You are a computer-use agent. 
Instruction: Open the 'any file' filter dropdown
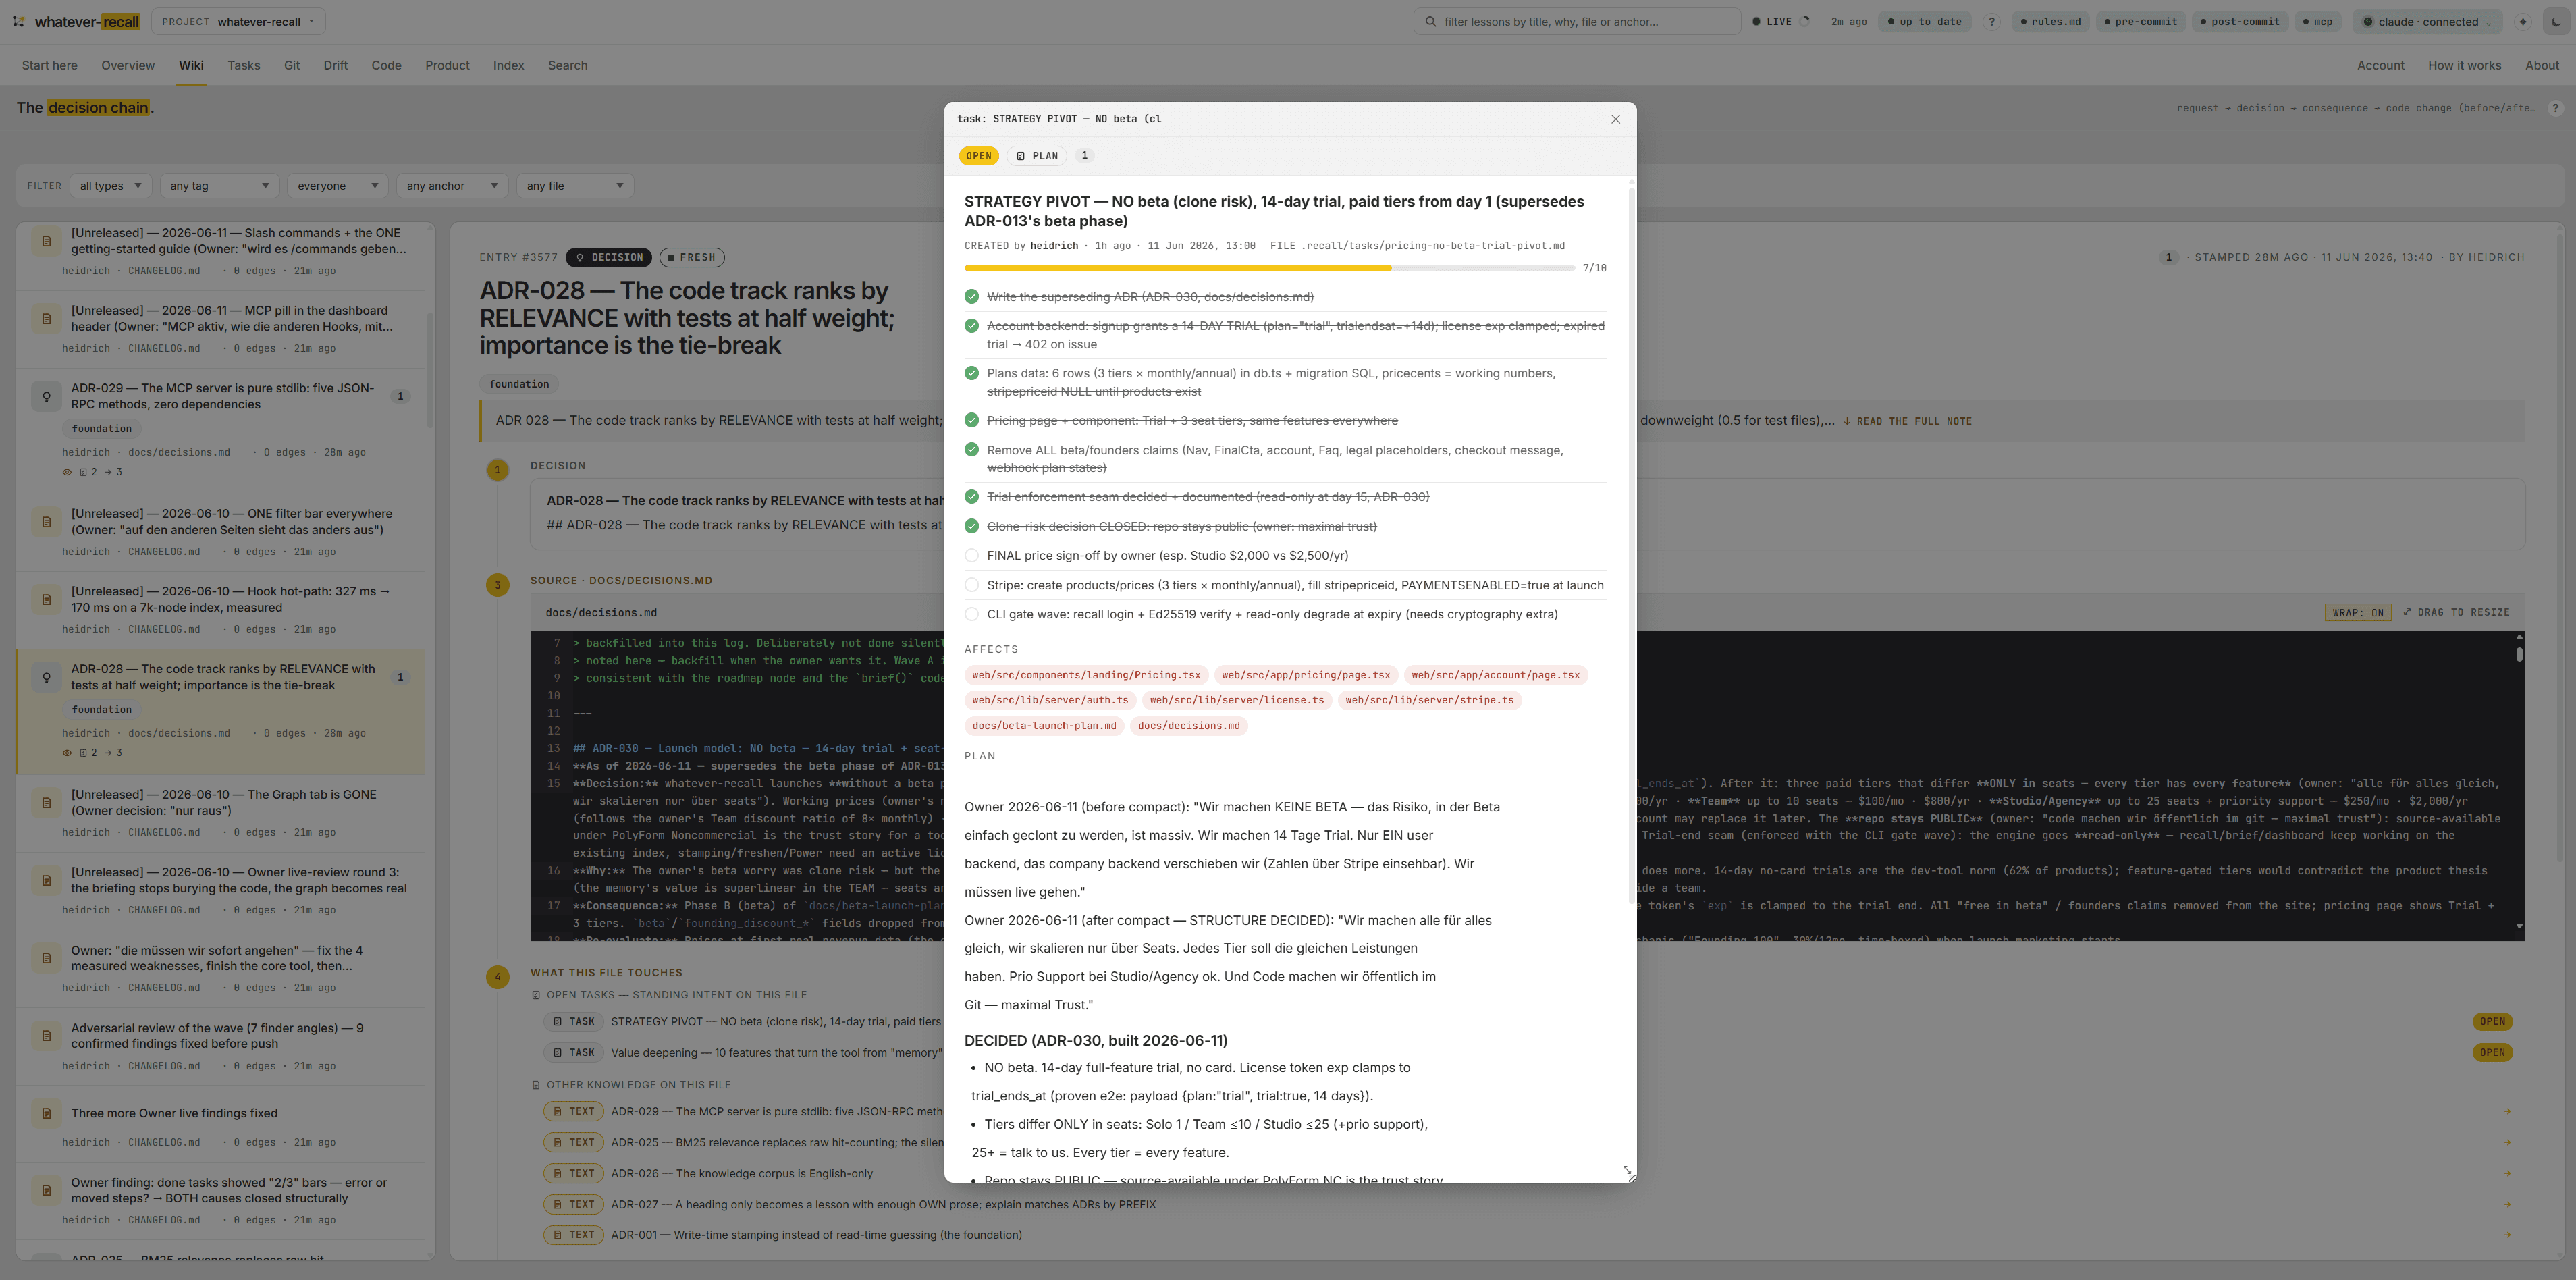pyautogui.click(x=575, y=185)
